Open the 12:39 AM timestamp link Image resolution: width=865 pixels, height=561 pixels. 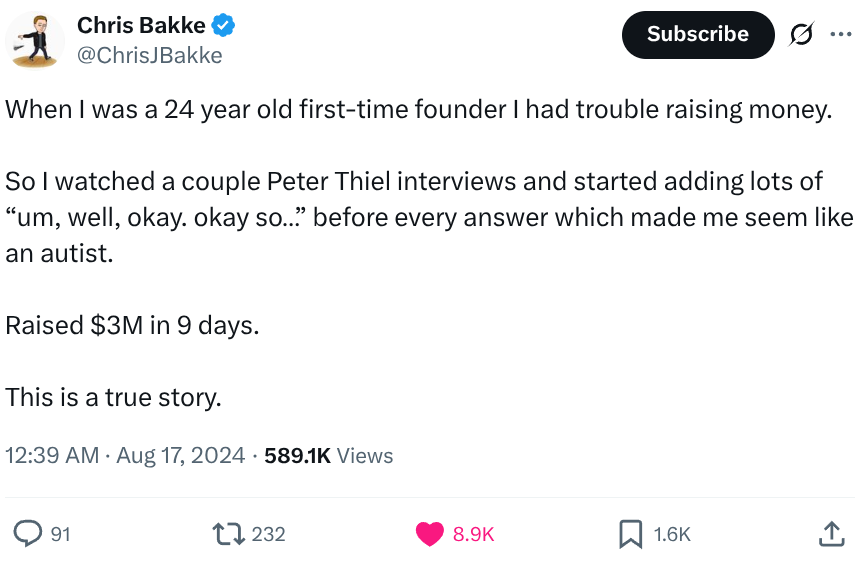click(x=52, y=456)
